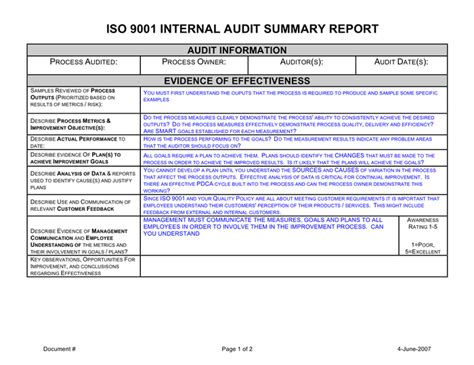The width and height of the screenshot is (474, 365).
Task: Click the Describe Process Metrics & Improvement Objective(s) label
Action: pyautogui.click(x=70, y=124)
